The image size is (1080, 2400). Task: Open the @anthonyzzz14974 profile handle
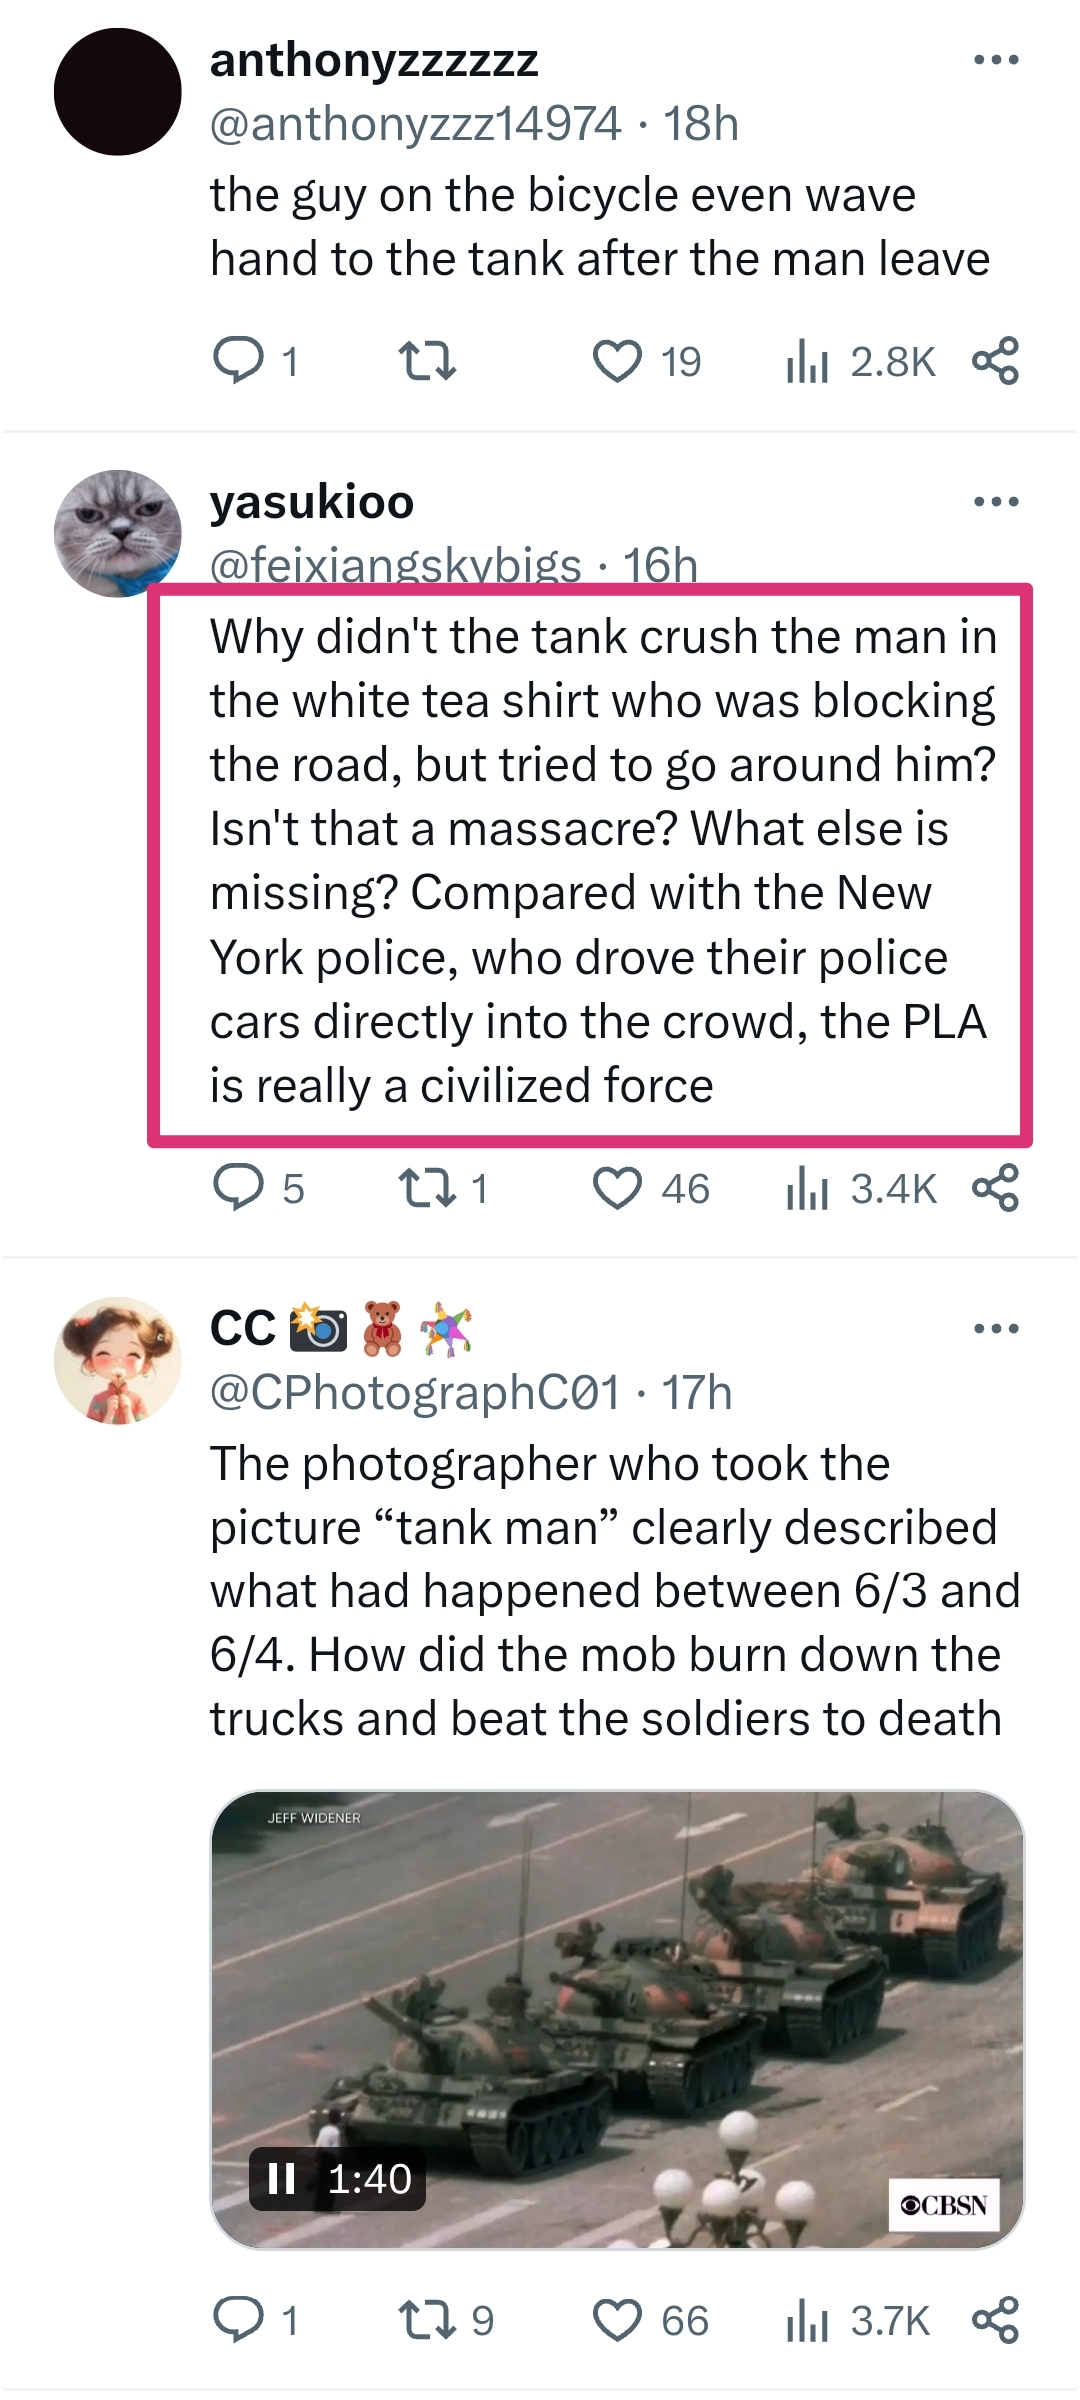coord(415,124)
